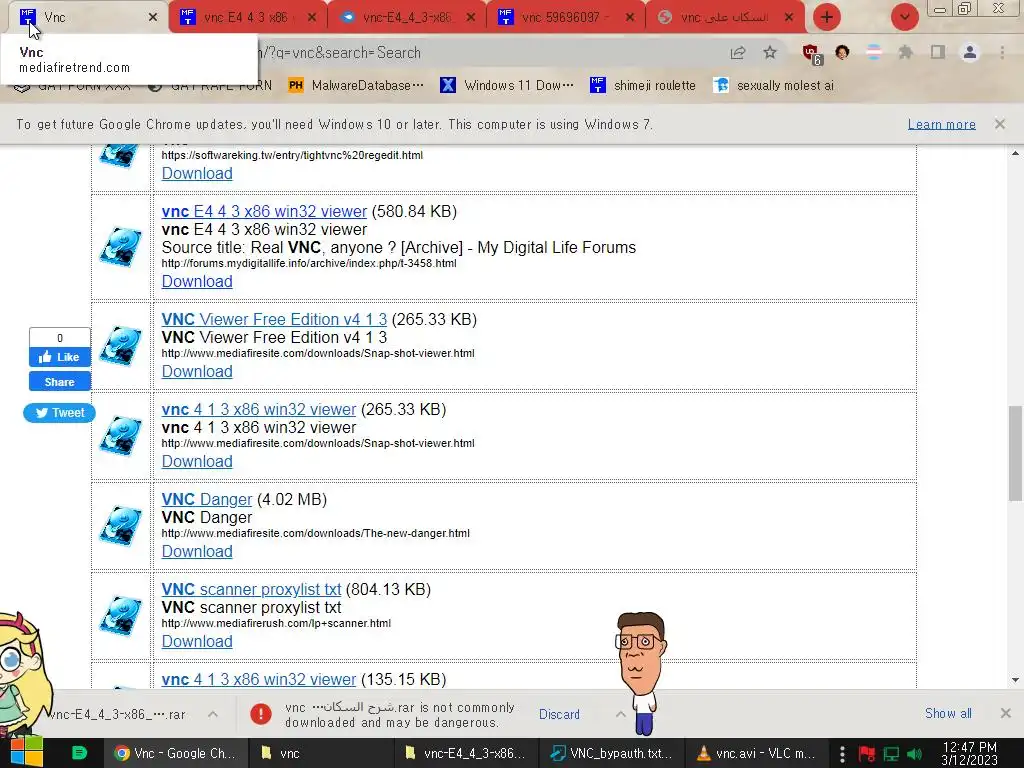Image resolution: width=1024 pixels, height=768 pixels.
Task: Open VNC Viewer Free Edition v4 1 3 link
Action: click(x=274, y=319)
